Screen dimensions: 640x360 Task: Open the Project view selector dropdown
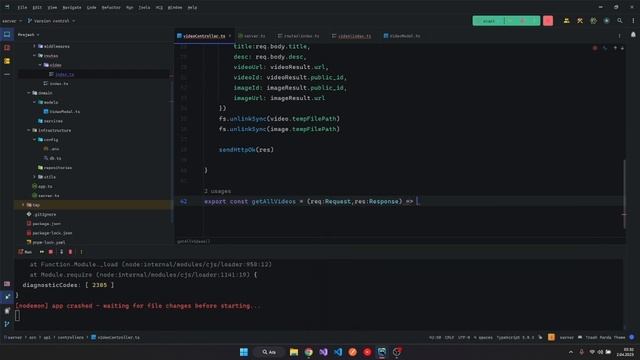click(x=28, y=35)
